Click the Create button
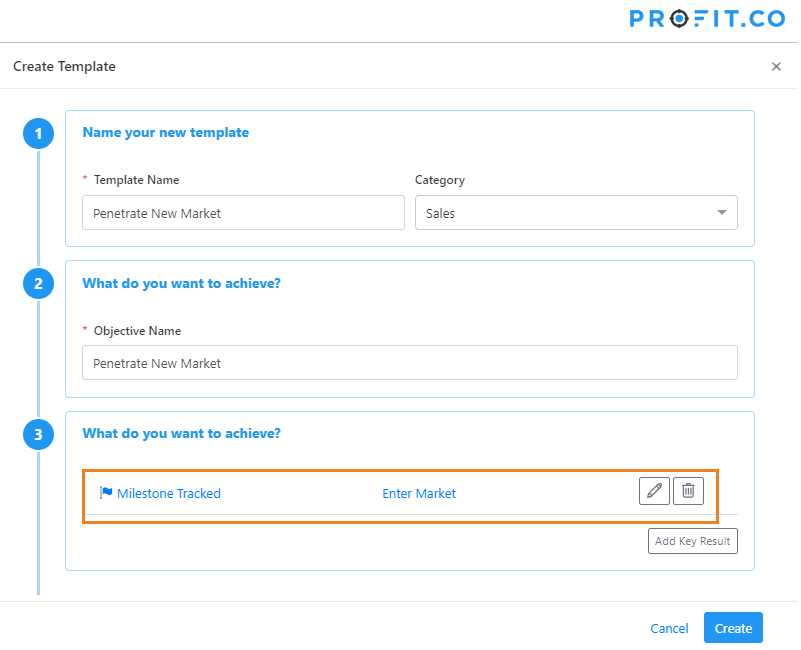This screenshot has width=801, height=650. (733, 628)
